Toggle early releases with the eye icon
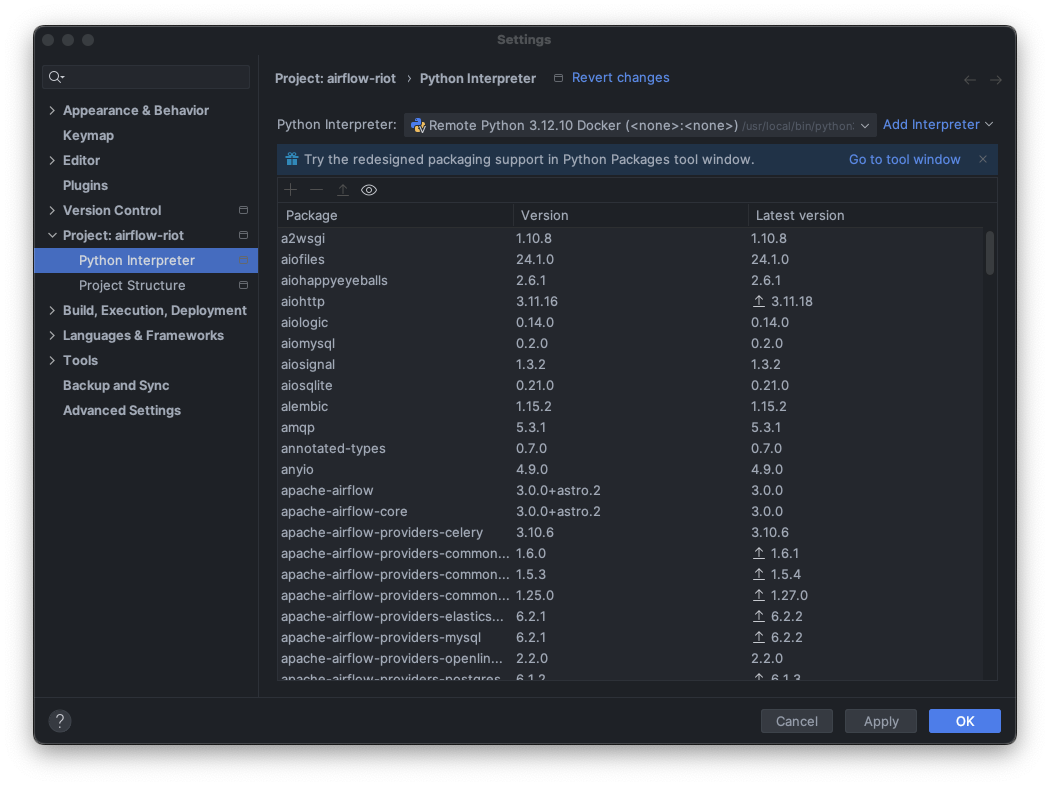This screenshot has width=1050, height=786. coord(368,189)
